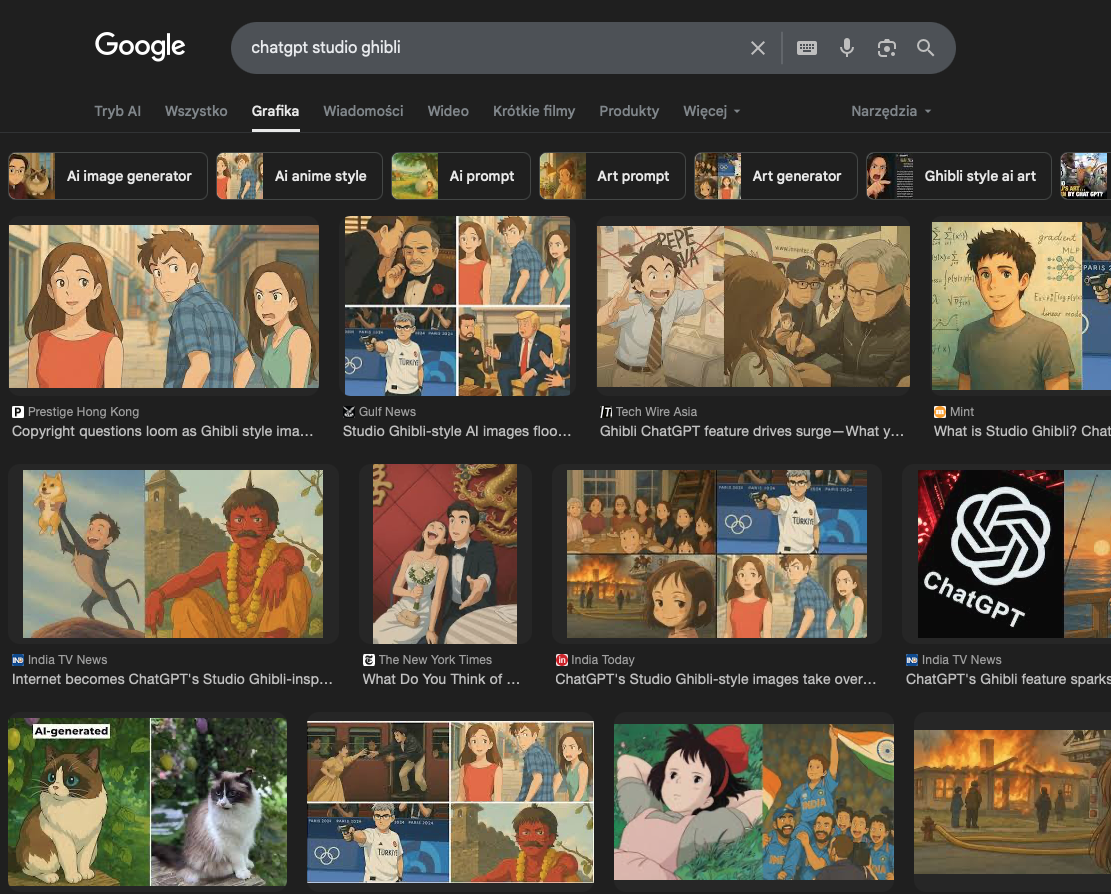The height and width of the screenshot is (894, 1111).
Task: Open 'Copyright questions loom as Ghibli style' link
Action: [162, 431]
